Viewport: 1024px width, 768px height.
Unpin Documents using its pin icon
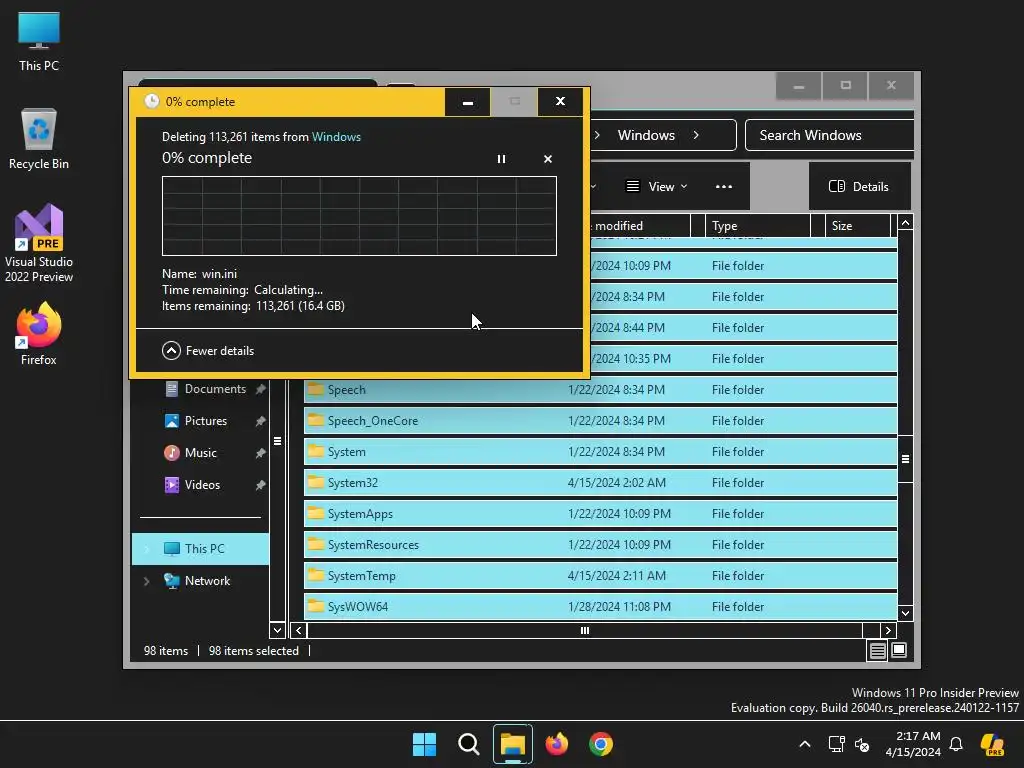coord(260,389)
